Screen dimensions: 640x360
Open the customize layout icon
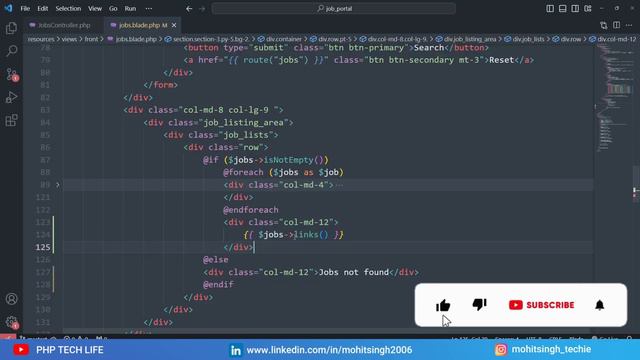pos(588,8)
